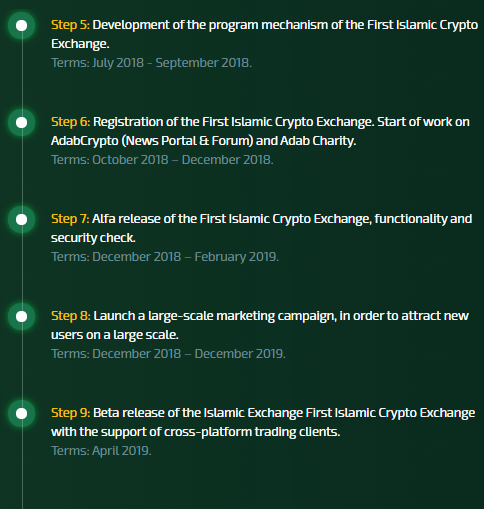The width and height of the screenshot is (484, 509).
Task: Click the Step 6 timeline dot
Action: 22,123
